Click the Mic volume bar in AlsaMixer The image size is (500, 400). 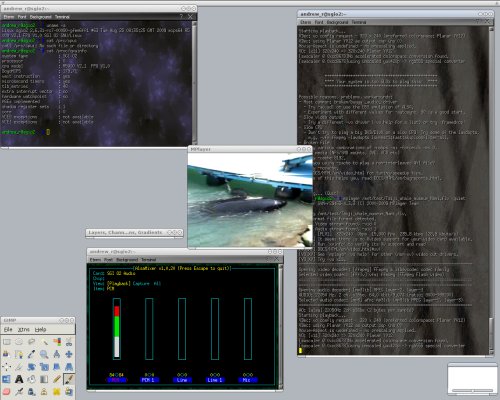248,329
